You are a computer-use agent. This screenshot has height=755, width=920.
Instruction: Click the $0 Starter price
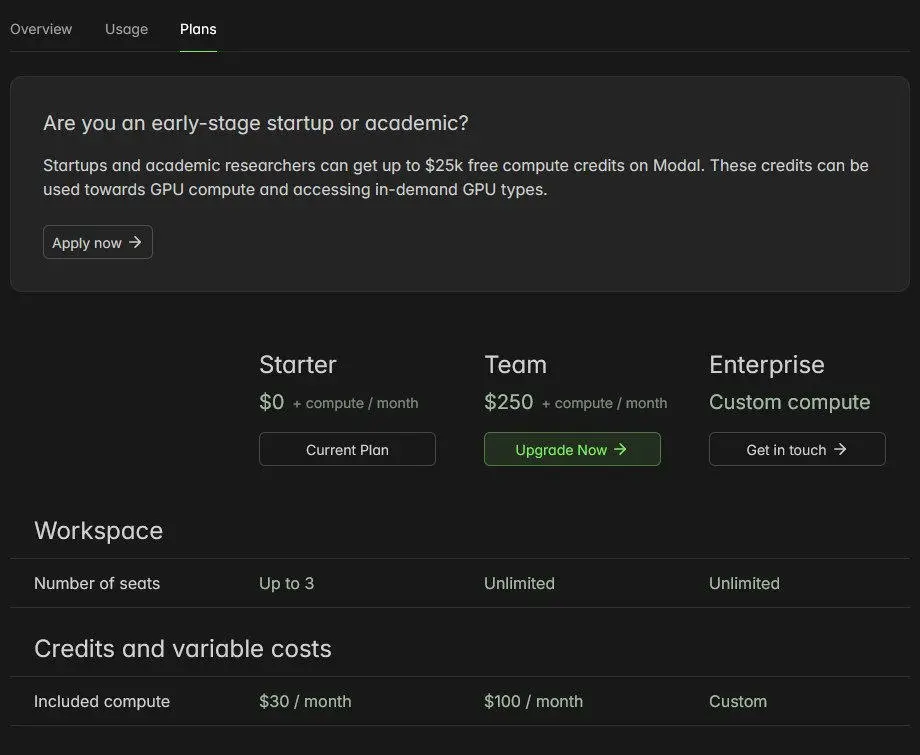272,402
